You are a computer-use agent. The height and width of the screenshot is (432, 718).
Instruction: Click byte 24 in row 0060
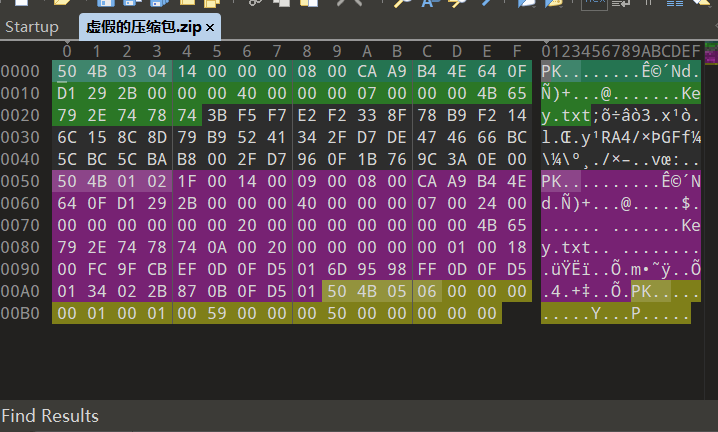(487, 203)
